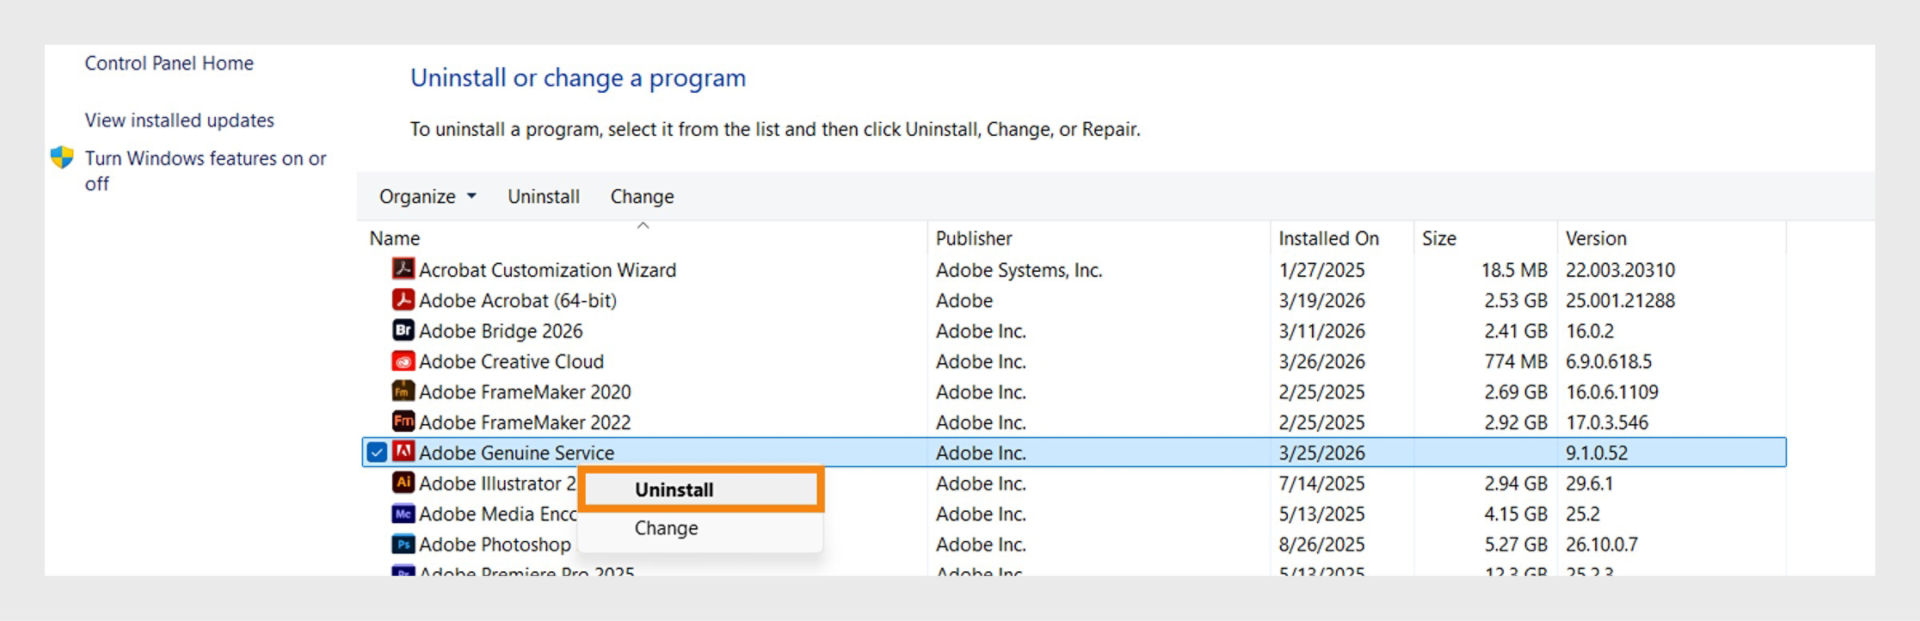Click Change in the toolbar
1920x621 pixels.
tap(642, 196)
